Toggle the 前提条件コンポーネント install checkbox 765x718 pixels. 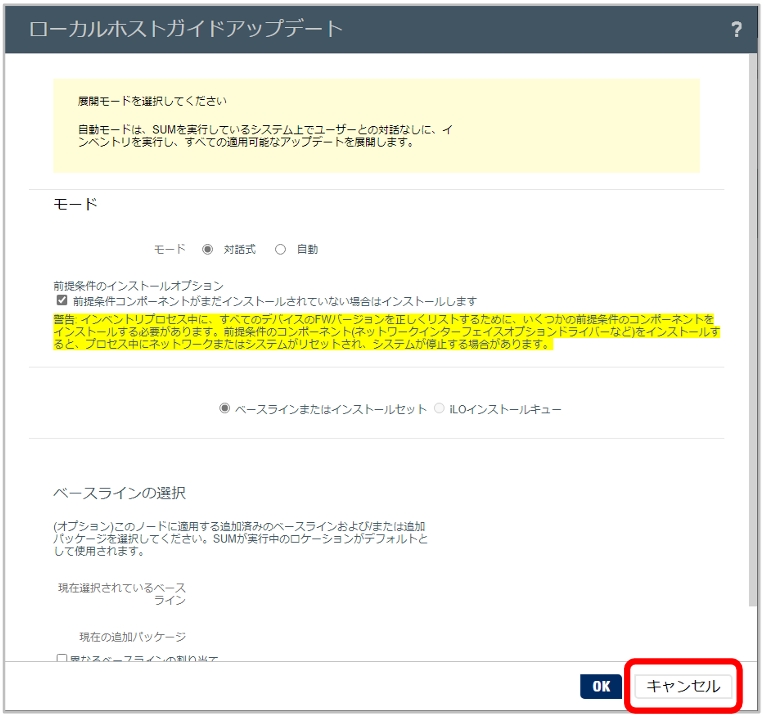coord(62,300)
